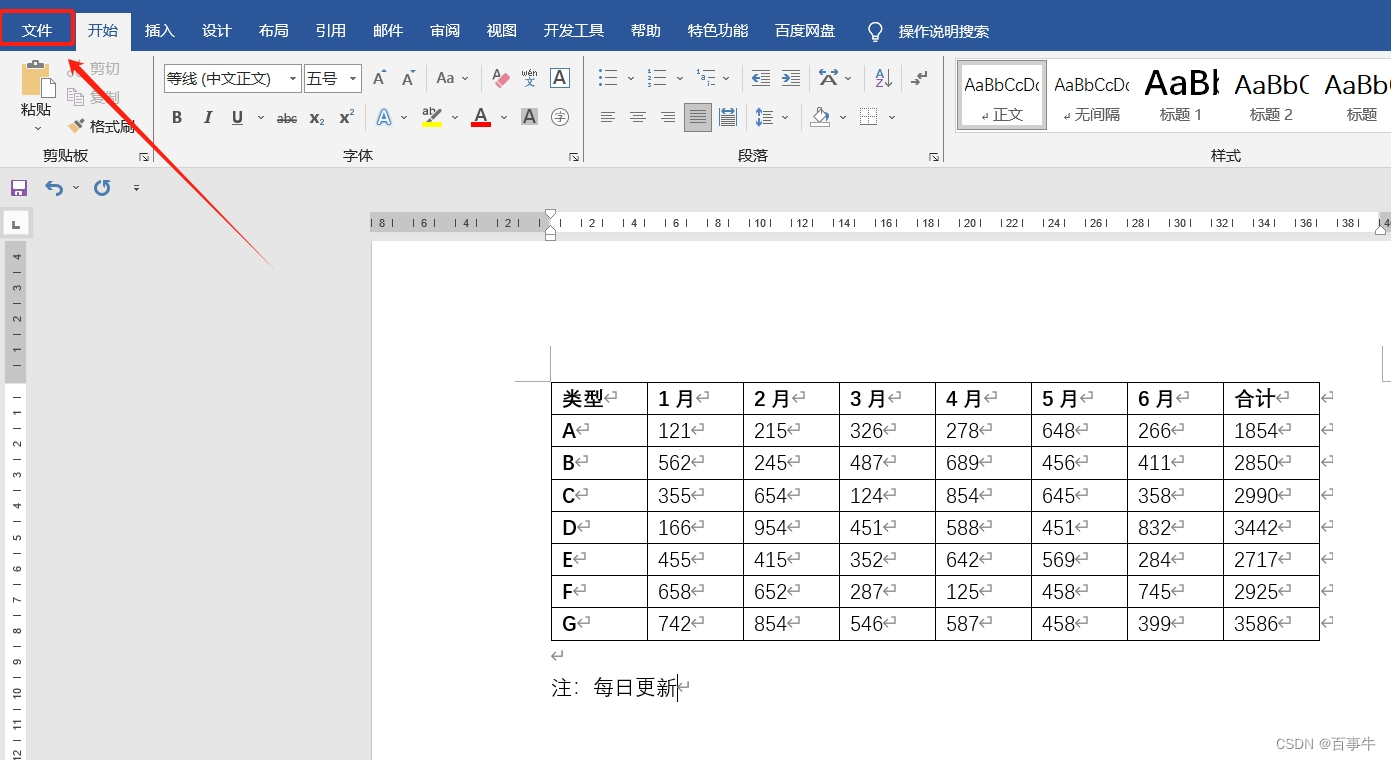
Task: Apply the 正文 style
Action: (x=1002, y=95)
